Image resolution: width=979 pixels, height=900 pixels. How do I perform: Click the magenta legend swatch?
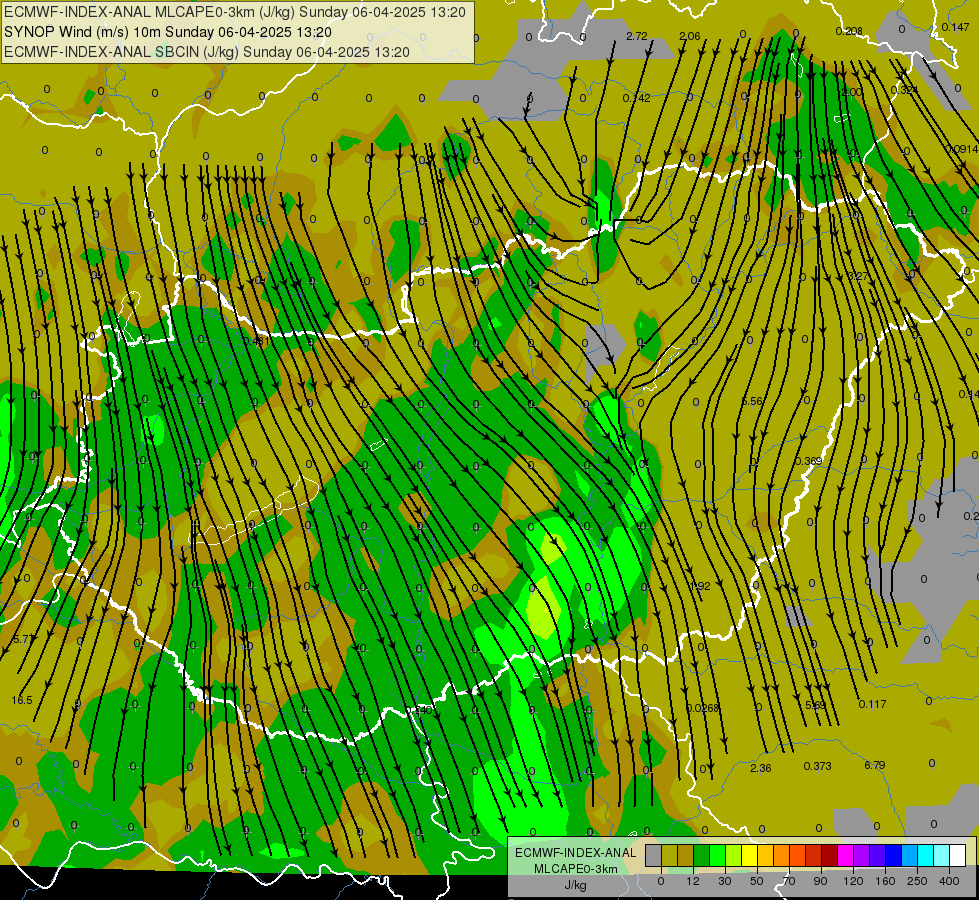[x=846, y=855]
